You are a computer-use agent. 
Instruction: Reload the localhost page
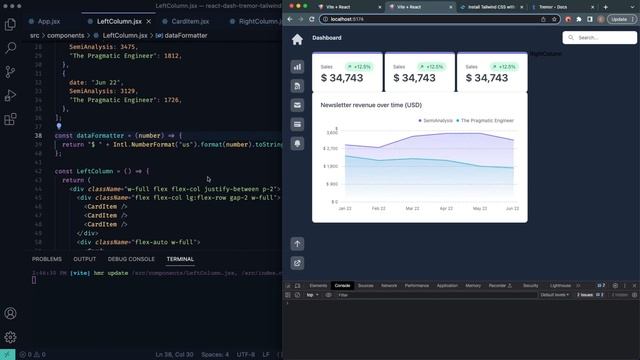311,19
